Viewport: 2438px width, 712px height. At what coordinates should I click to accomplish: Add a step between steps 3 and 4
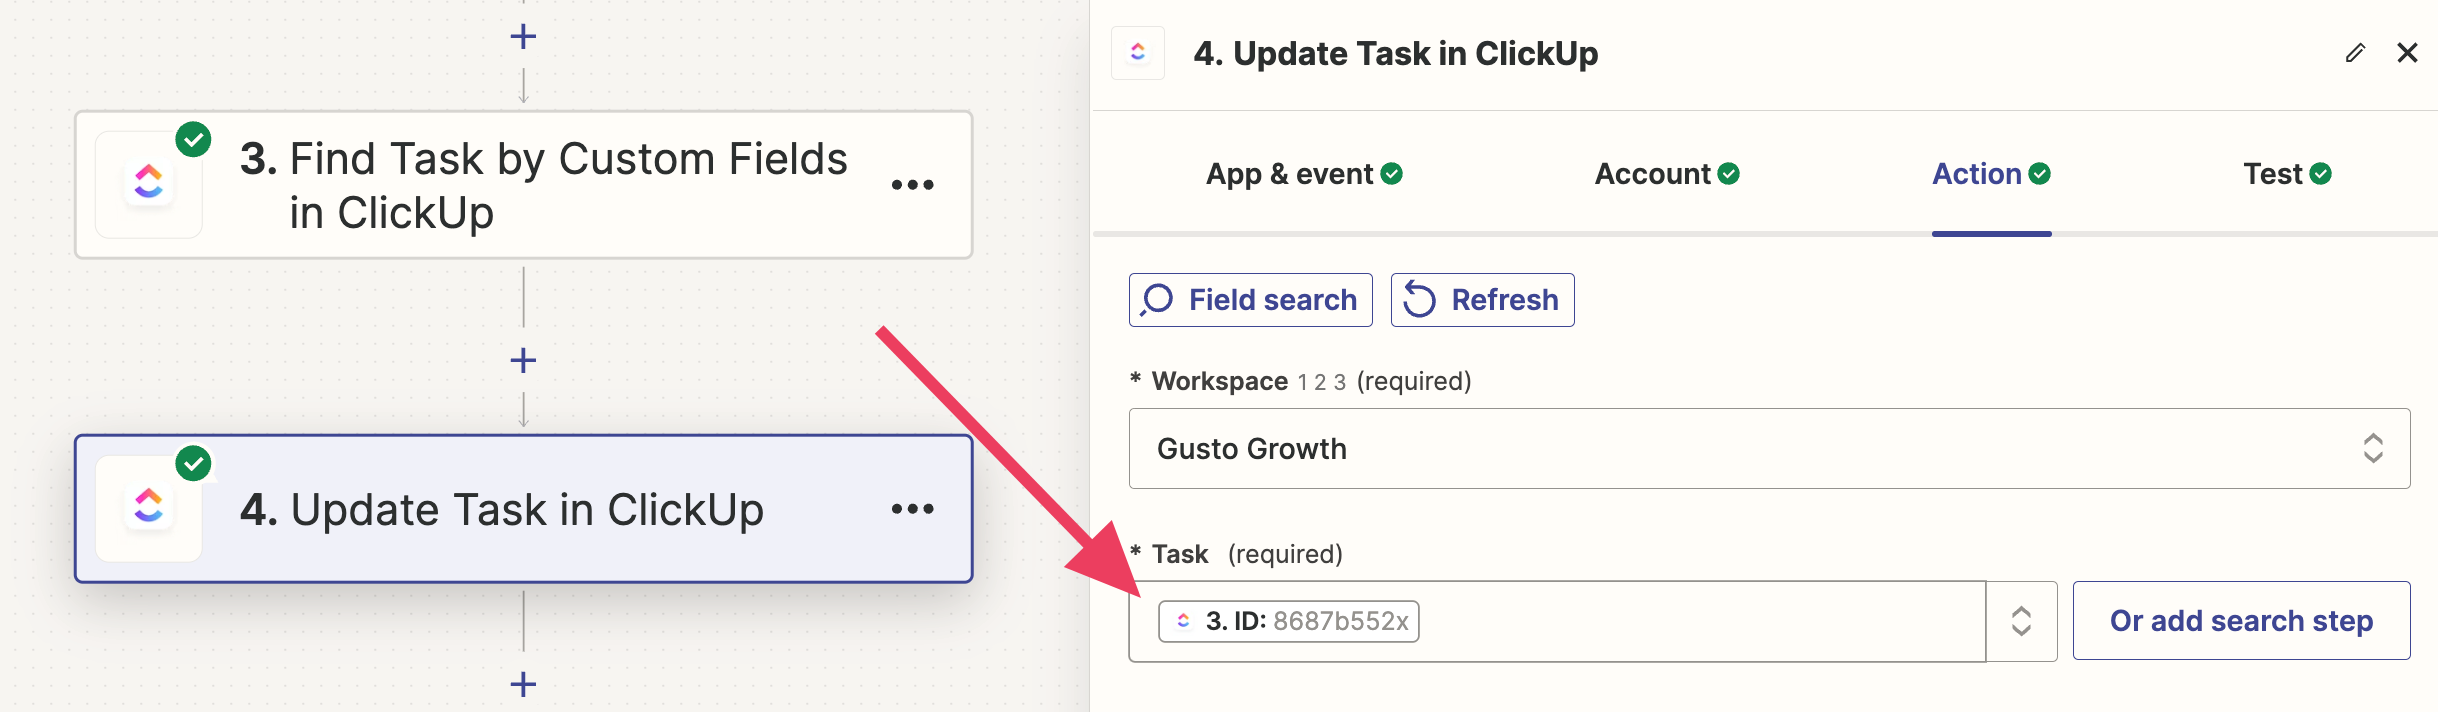coord(523,360)
